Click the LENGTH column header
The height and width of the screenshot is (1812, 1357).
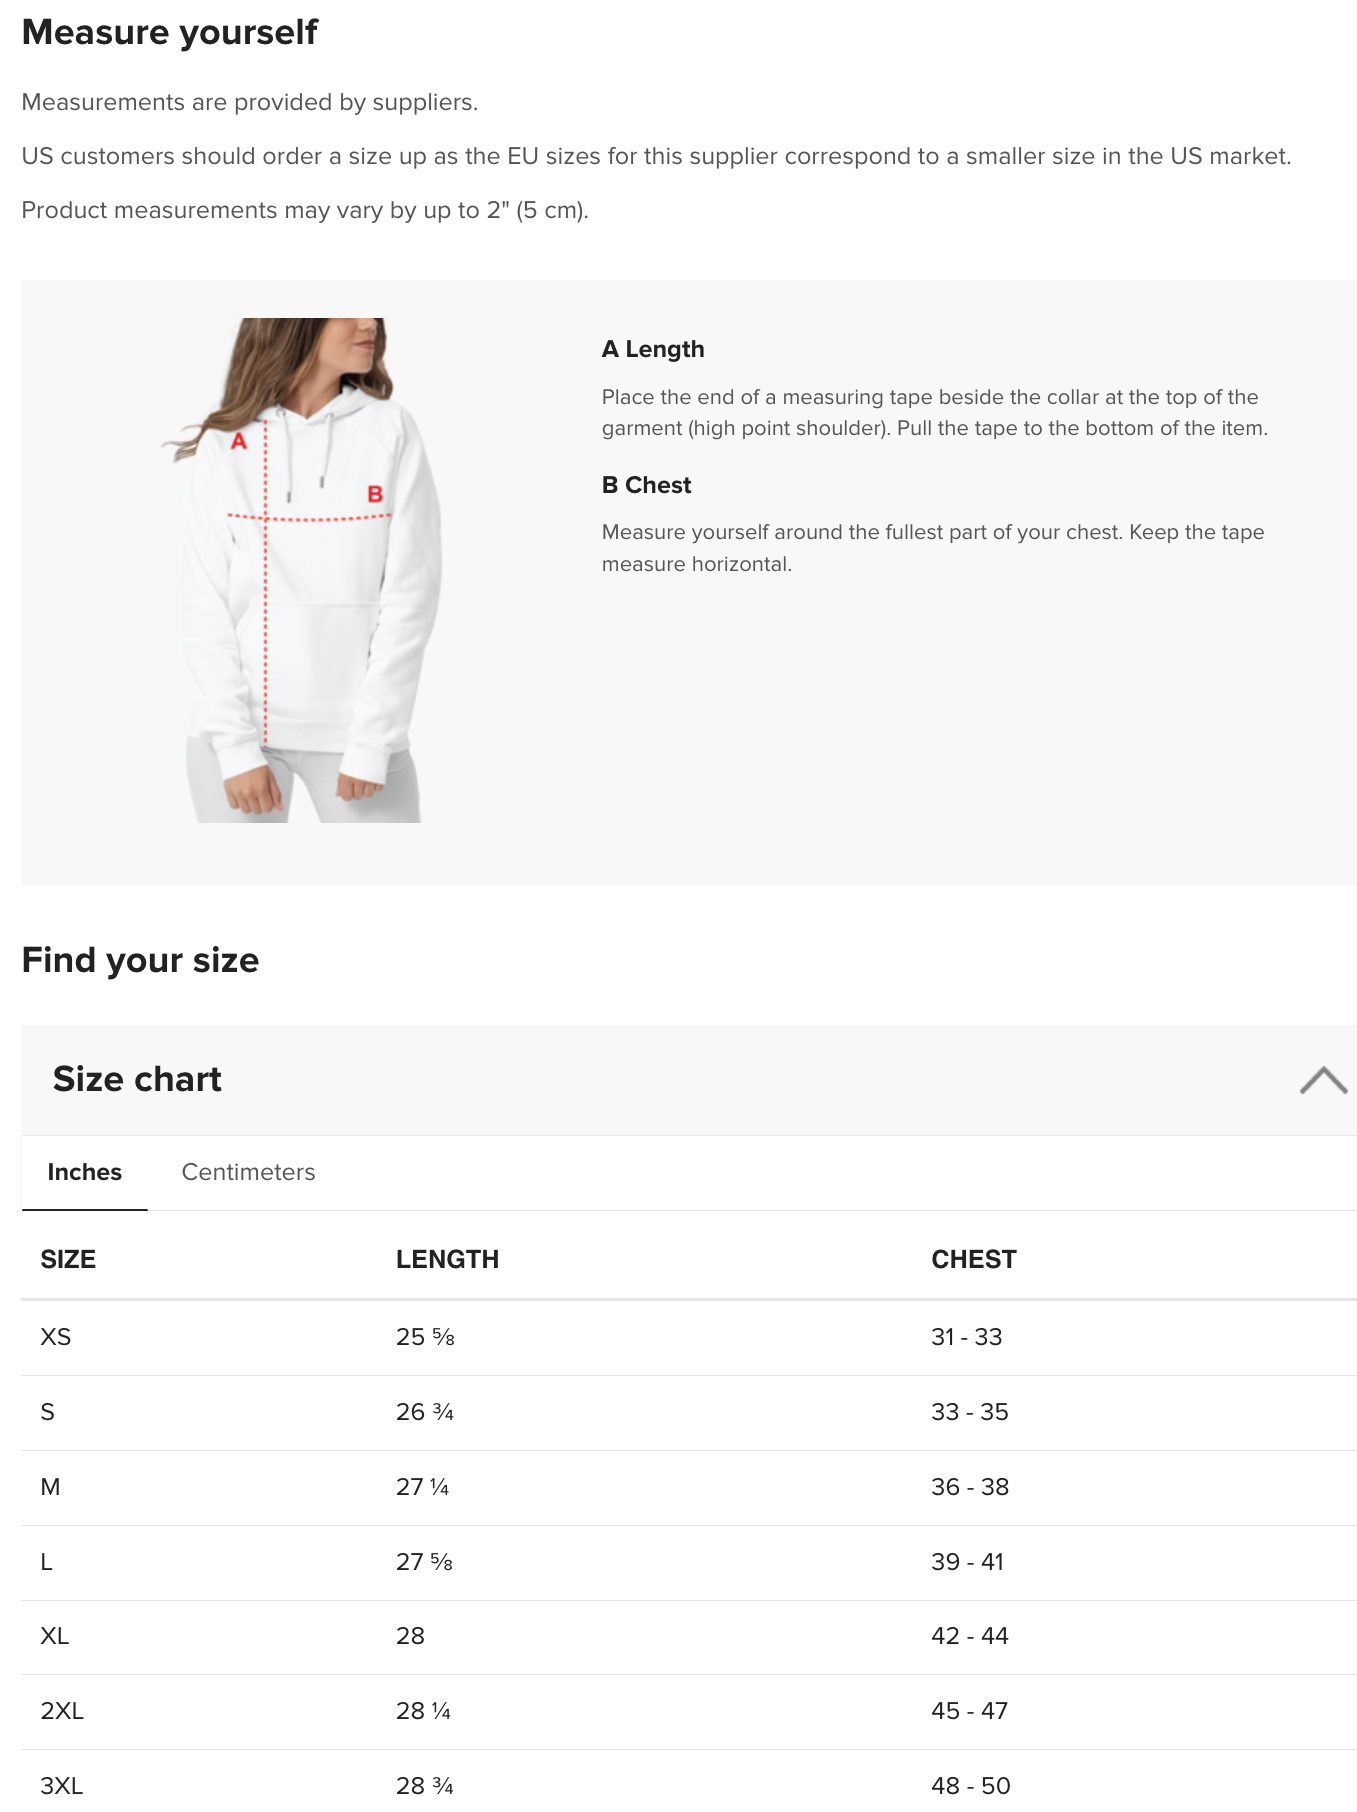[x=447, y=1259]
